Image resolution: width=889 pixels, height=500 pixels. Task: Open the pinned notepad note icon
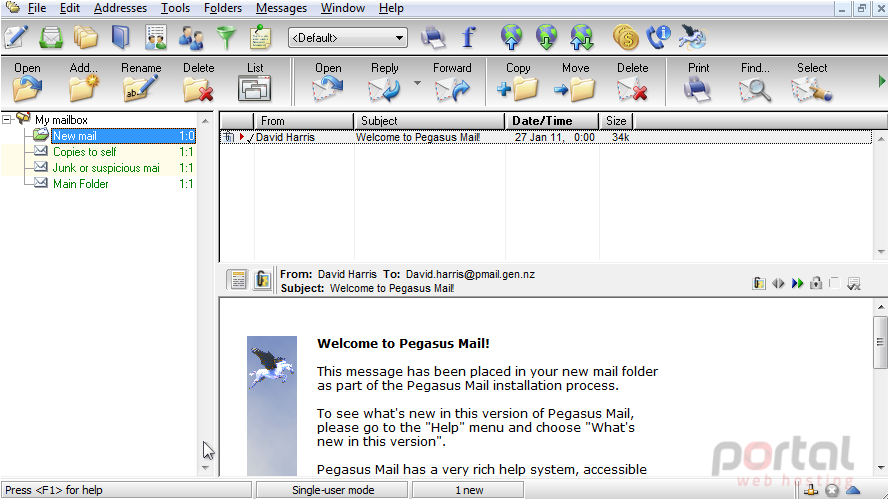click(x=261, y=37)
